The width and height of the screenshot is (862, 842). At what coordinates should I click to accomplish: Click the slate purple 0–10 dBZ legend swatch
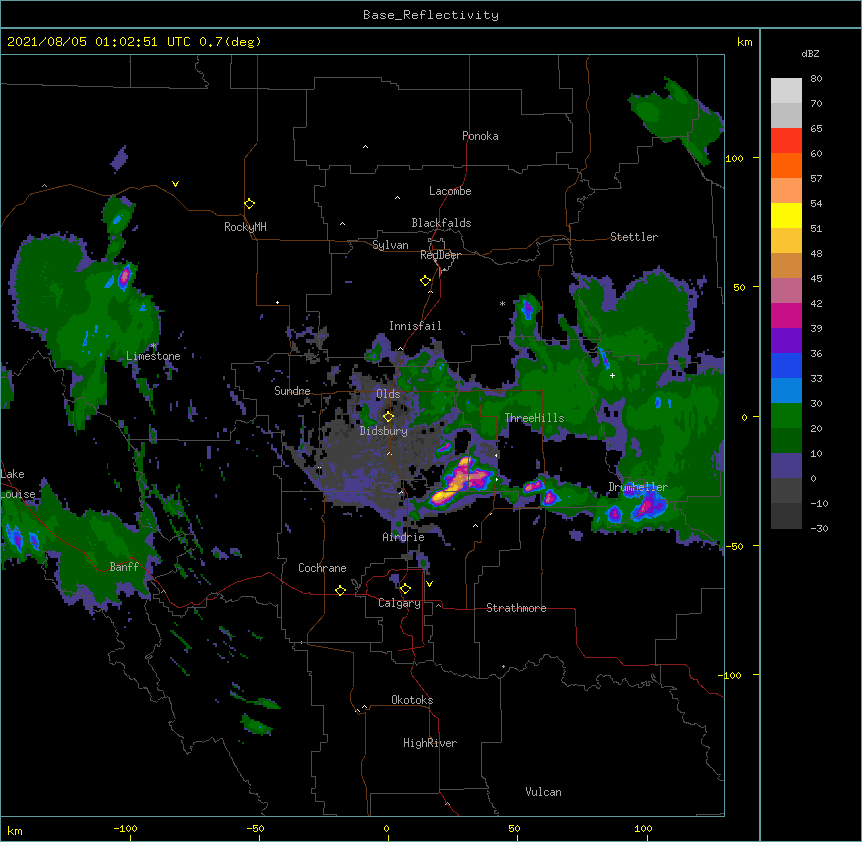786,466
